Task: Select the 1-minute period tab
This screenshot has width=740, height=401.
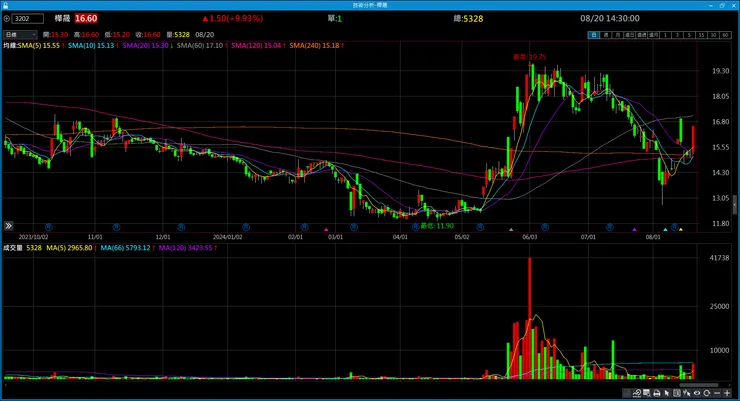Action: (x=665, y=35)
